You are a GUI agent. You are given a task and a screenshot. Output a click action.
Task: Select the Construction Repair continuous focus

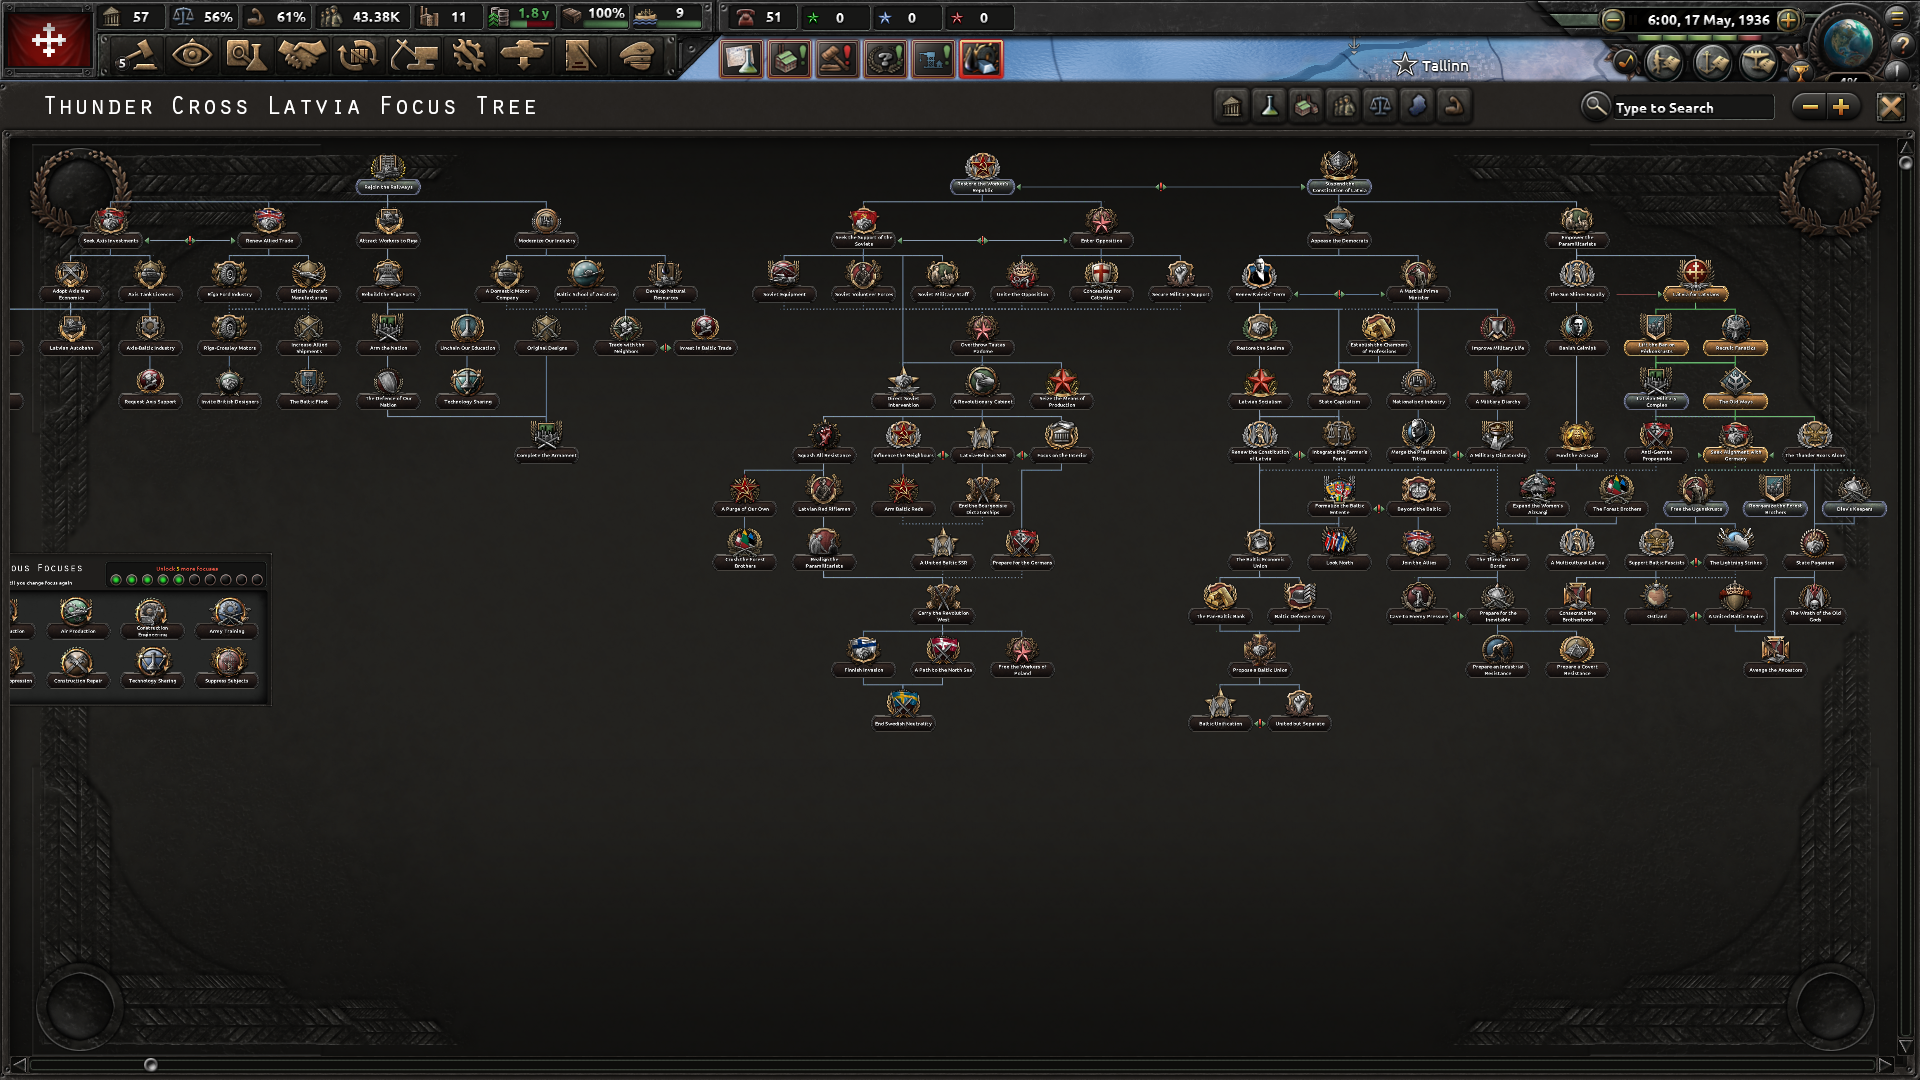pos(77,667)
